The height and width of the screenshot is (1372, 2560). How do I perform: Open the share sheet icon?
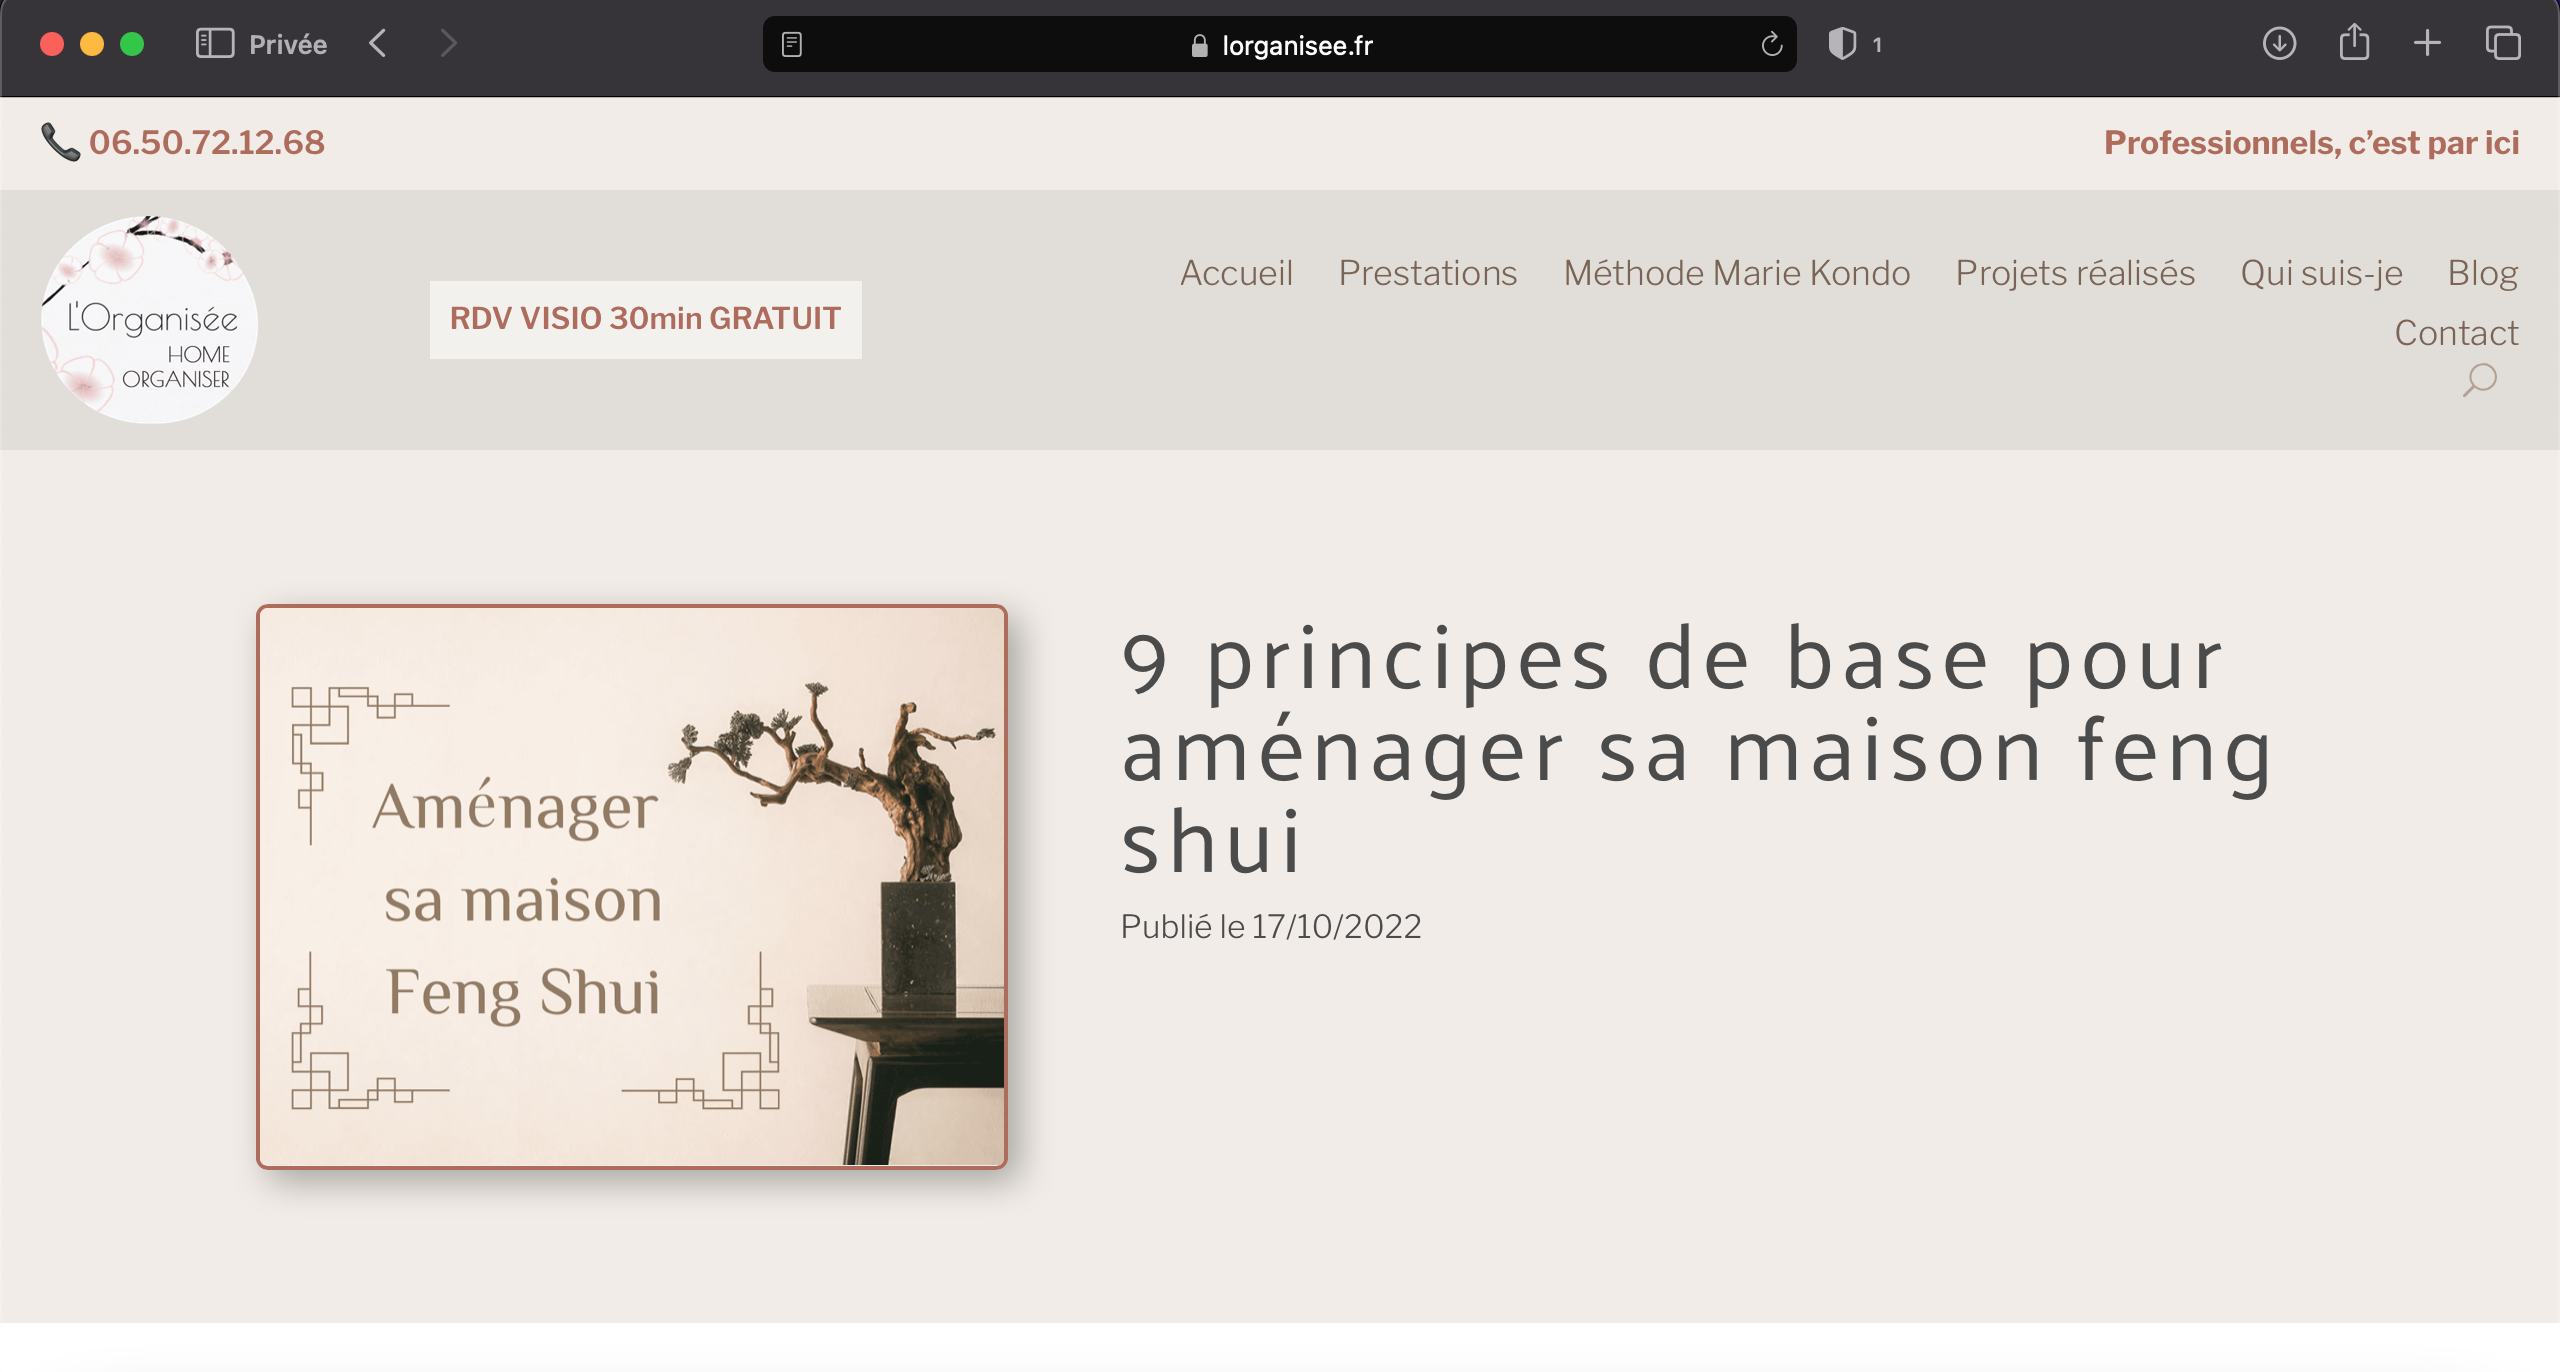point(2354,42)
